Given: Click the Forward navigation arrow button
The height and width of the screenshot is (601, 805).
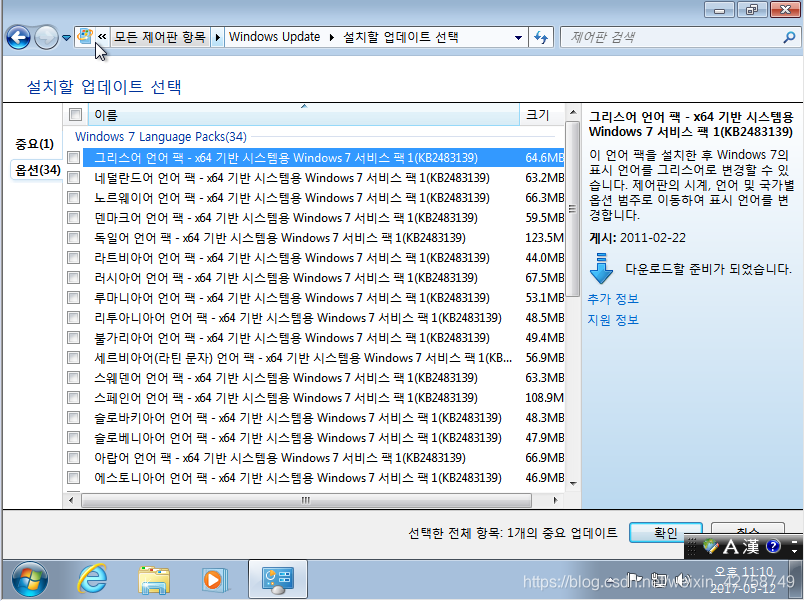Looking at the screenshot, I should (47, 37).
